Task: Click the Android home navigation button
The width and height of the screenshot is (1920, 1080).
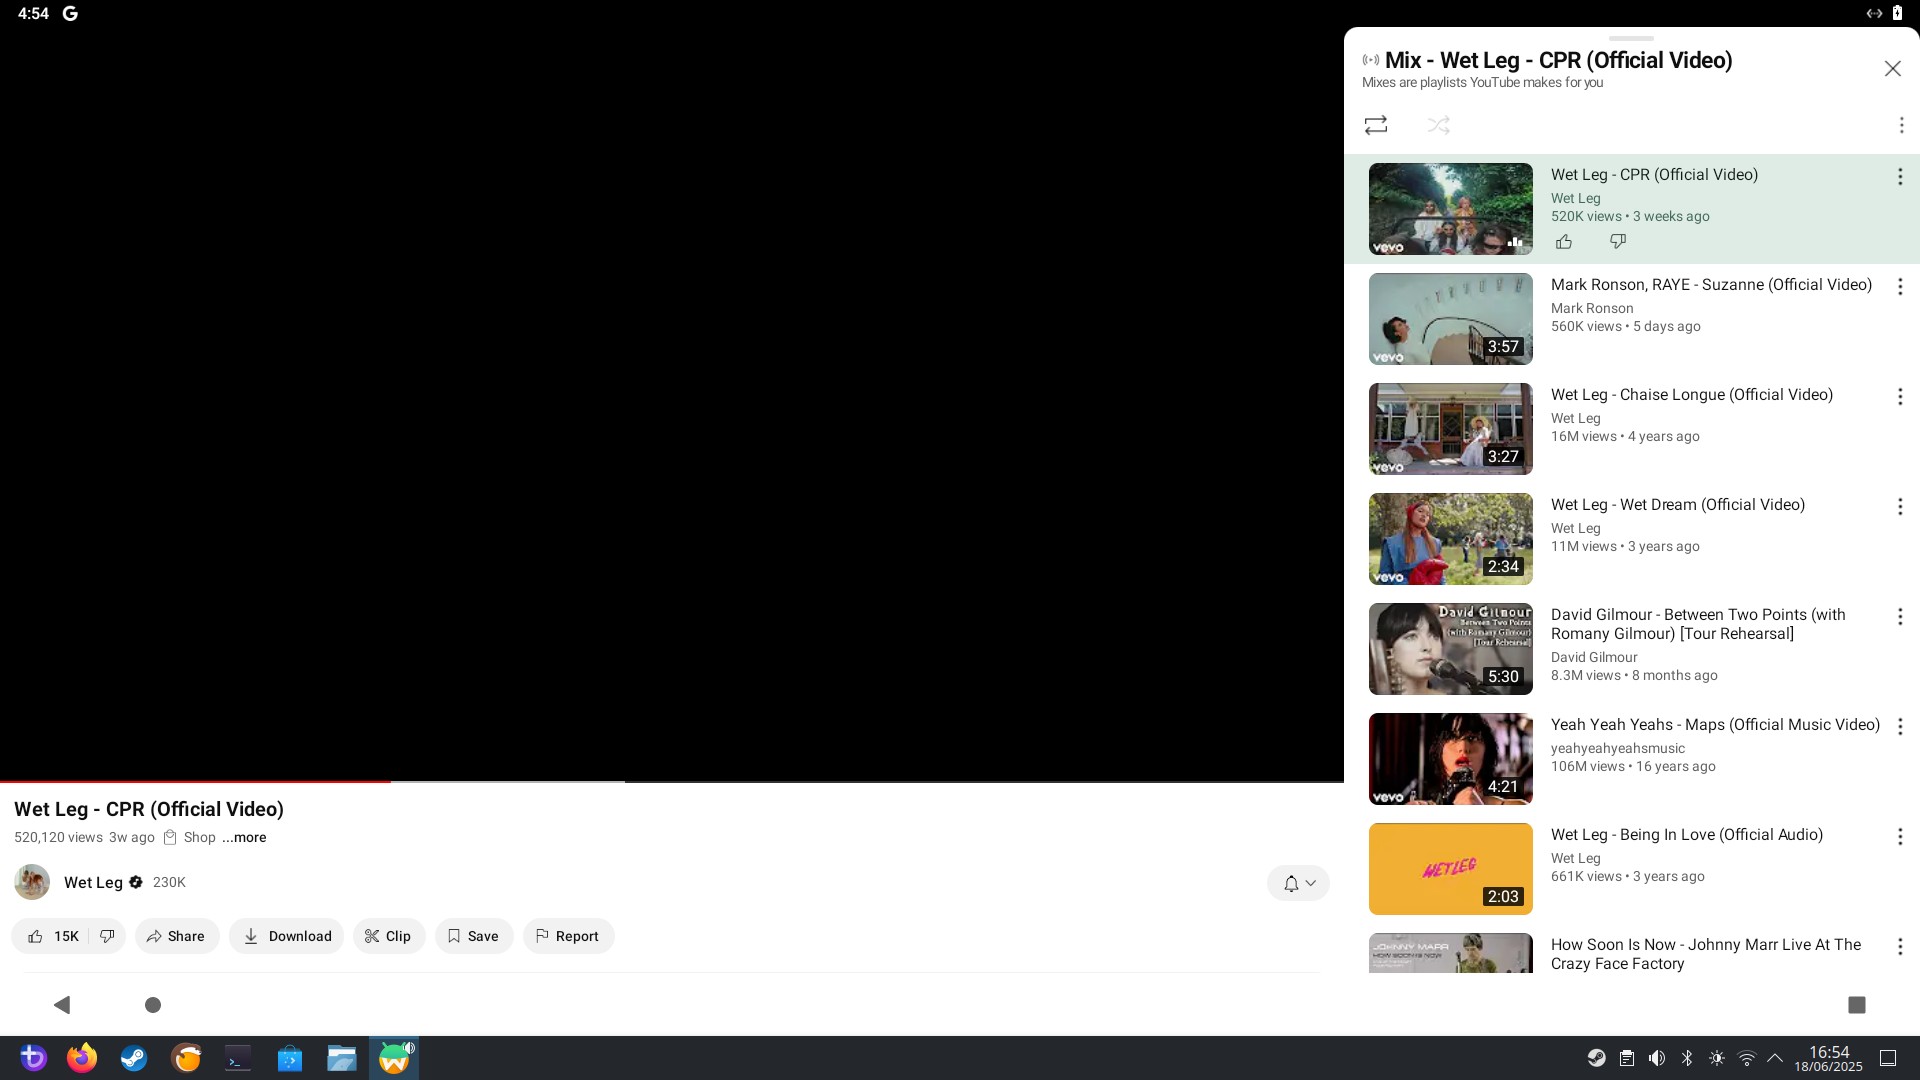Action: [153, 1005]
